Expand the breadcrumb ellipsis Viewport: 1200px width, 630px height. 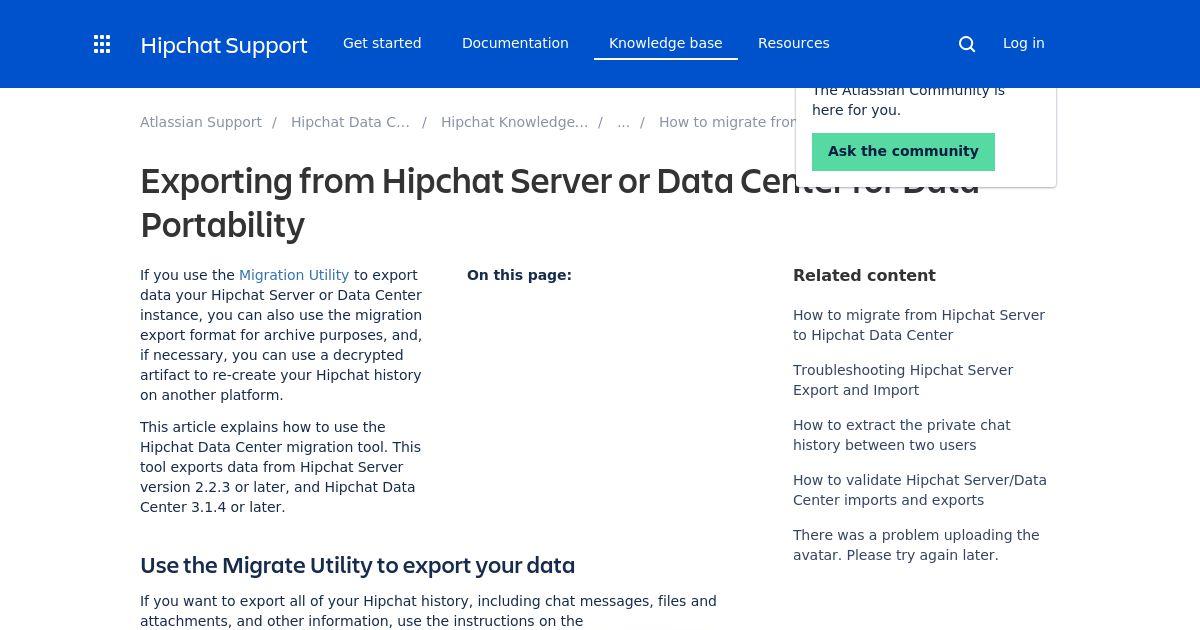623,122
